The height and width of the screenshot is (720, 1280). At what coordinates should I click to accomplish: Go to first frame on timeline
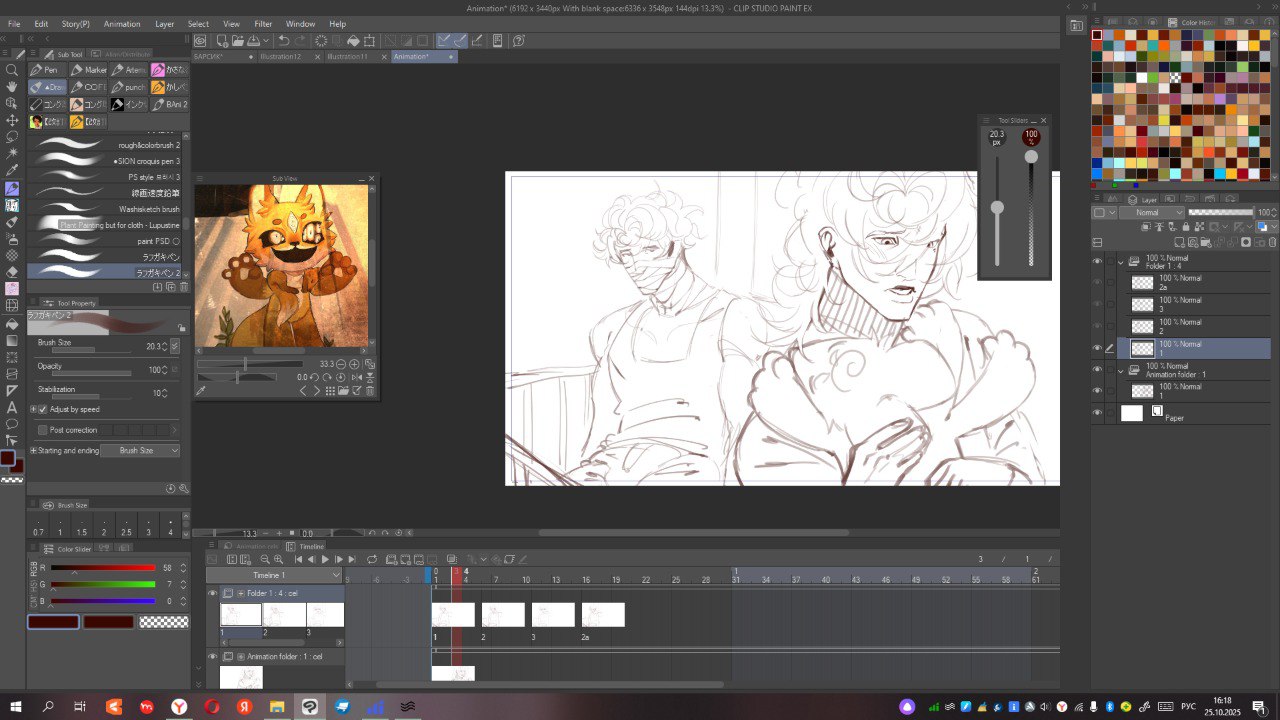coord(298,560)
